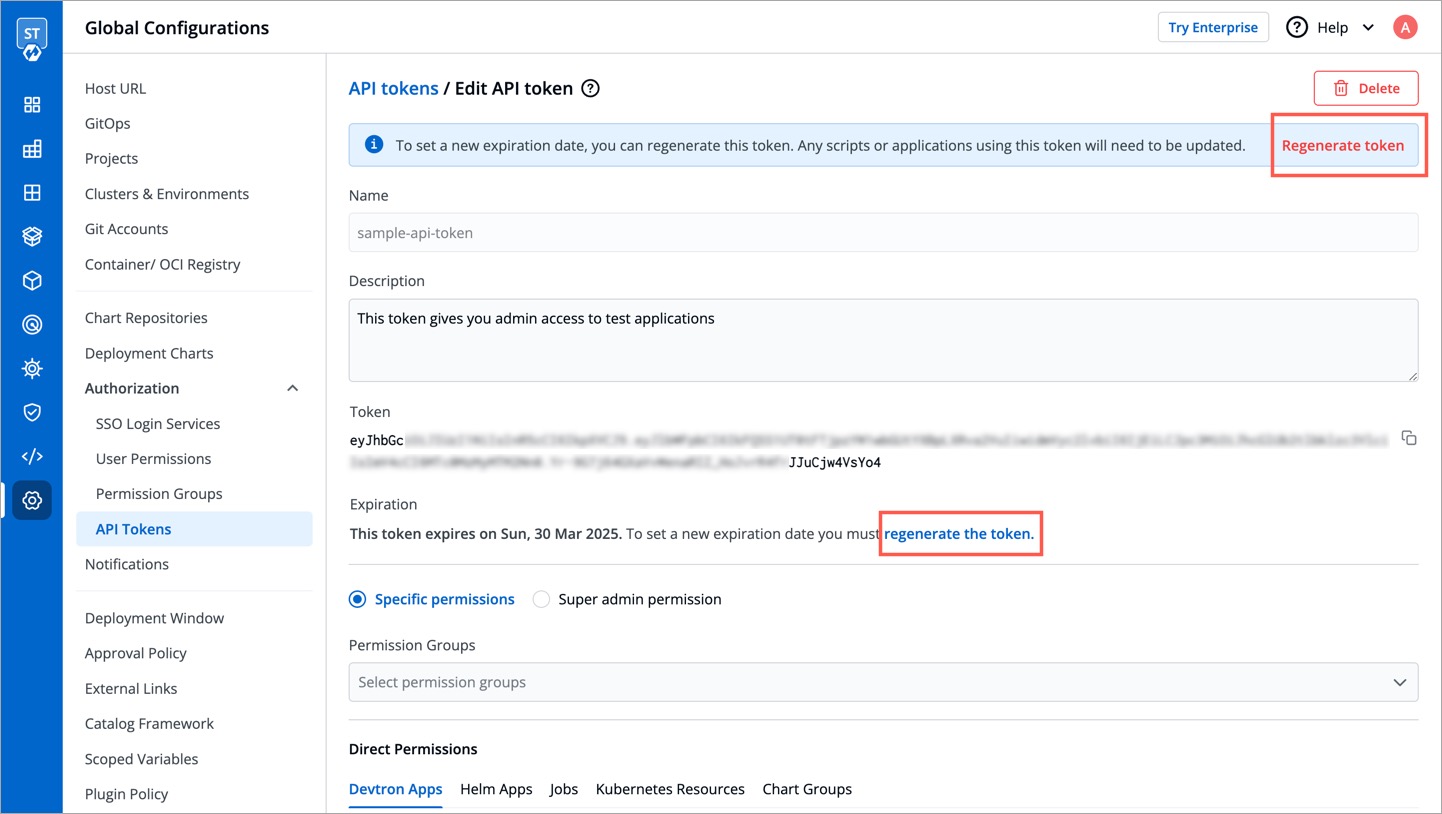
Task: Click the code brackets icon in sidebar
Action: (32, 456)
